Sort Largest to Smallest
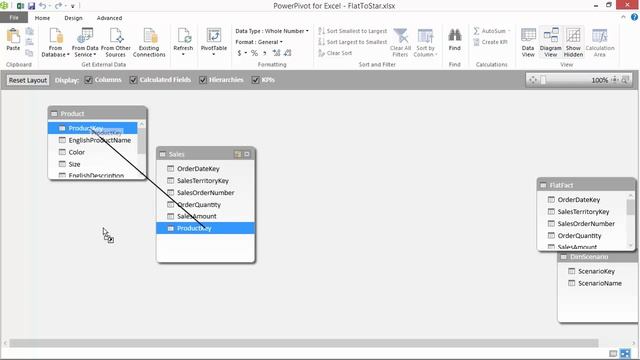Screen dimensions: 640x360 353,42
